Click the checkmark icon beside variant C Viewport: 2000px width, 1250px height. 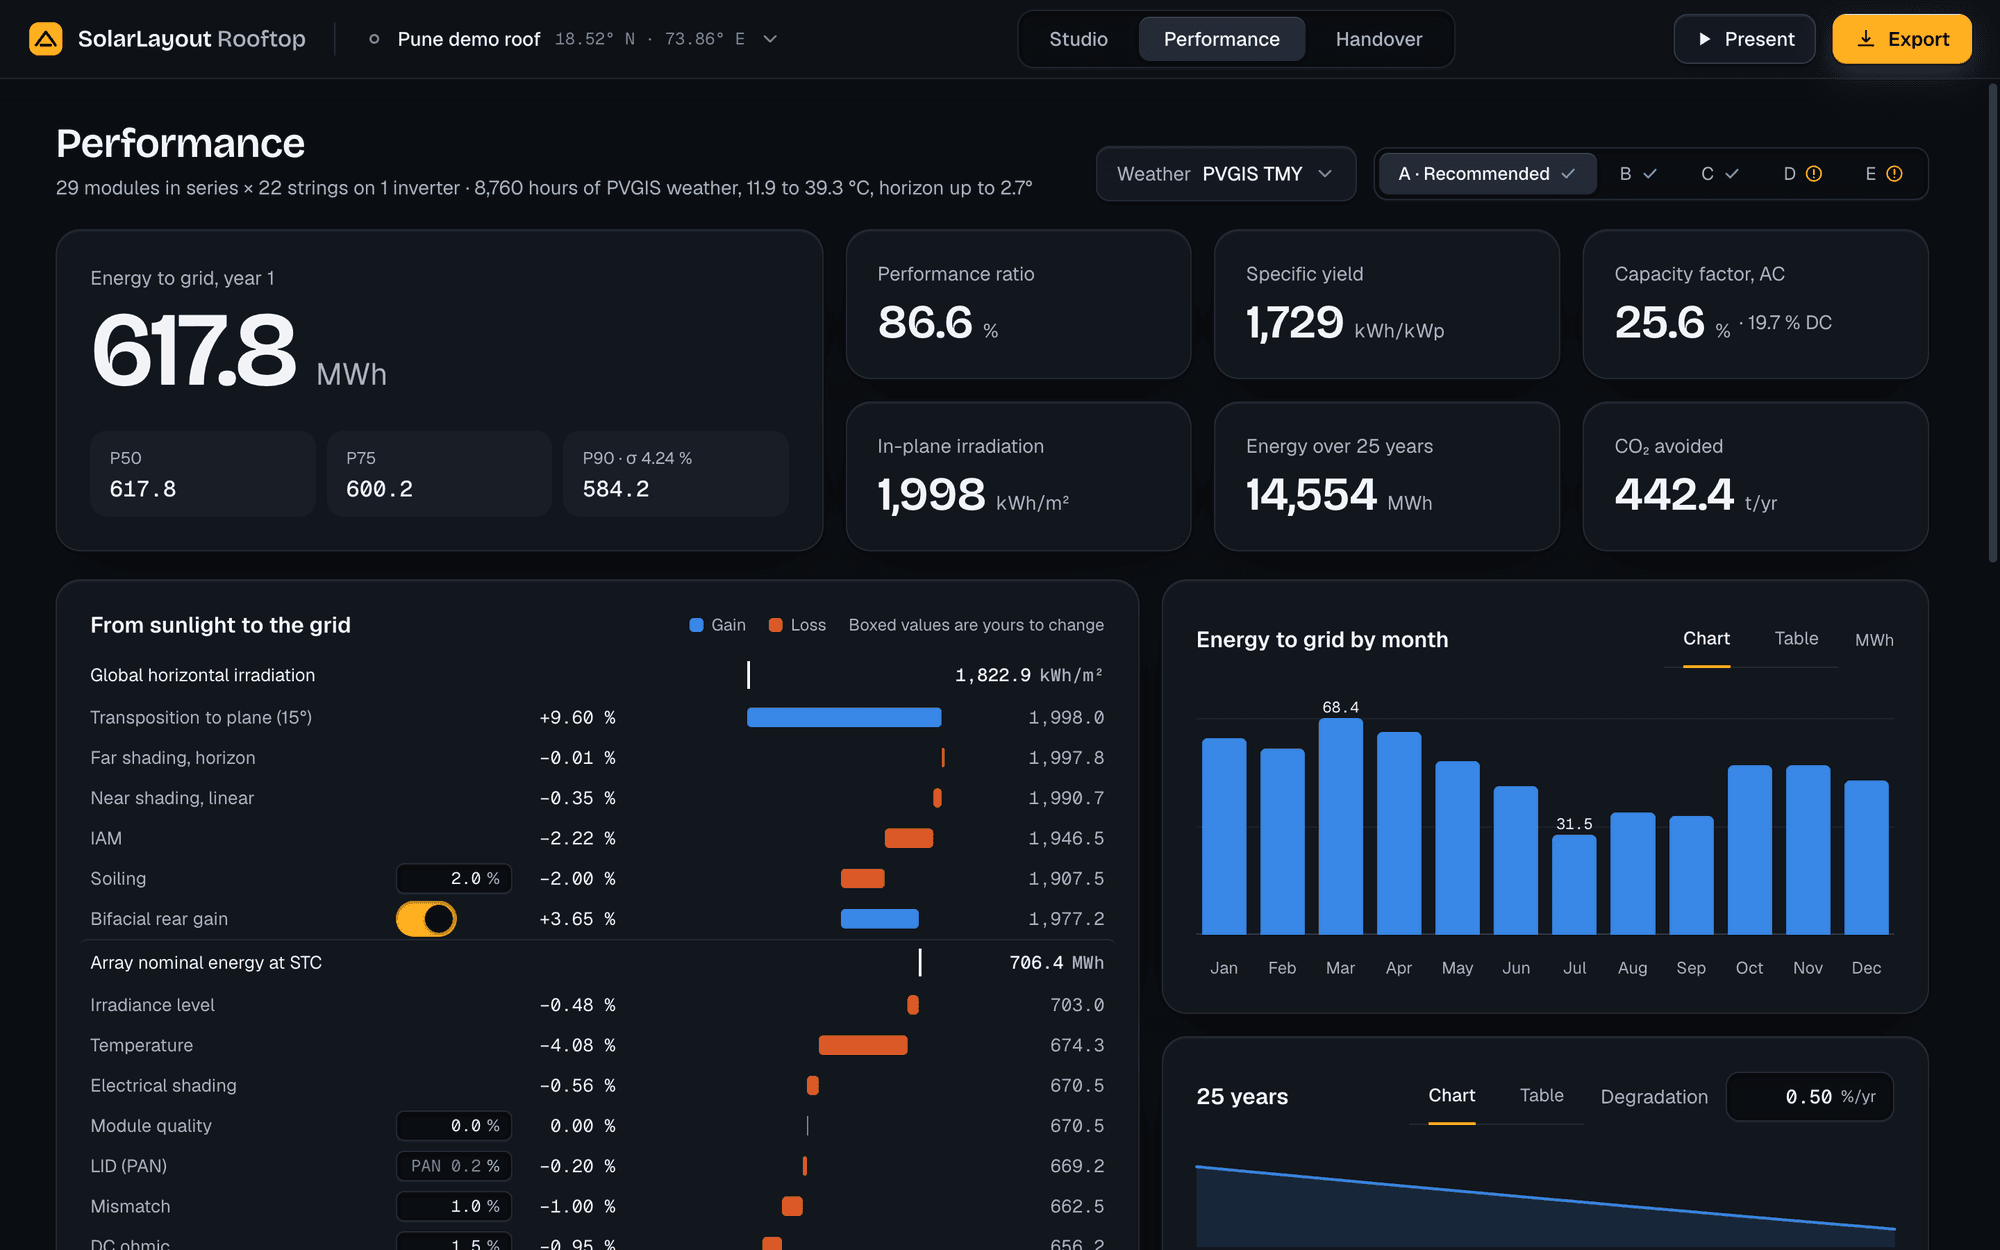click(1732, 174)
